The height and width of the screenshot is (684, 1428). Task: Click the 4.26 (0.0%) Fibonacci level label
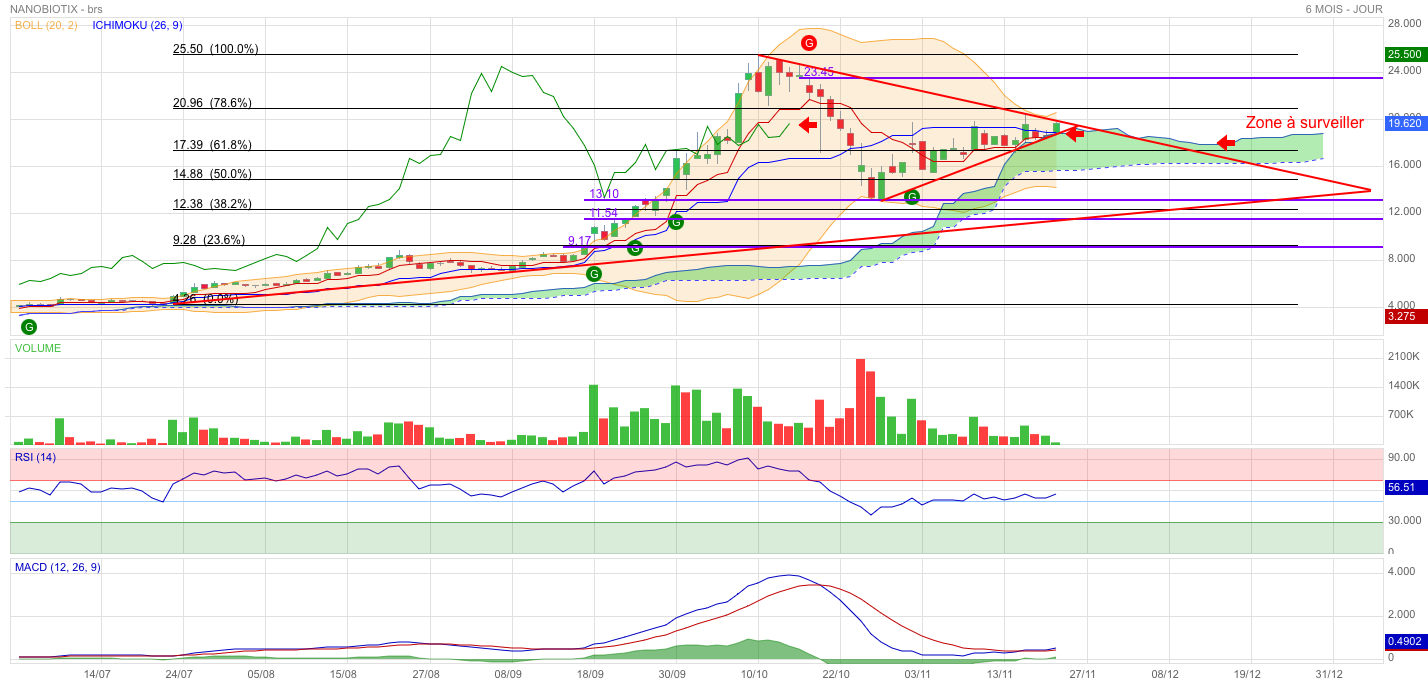(205, 299)
